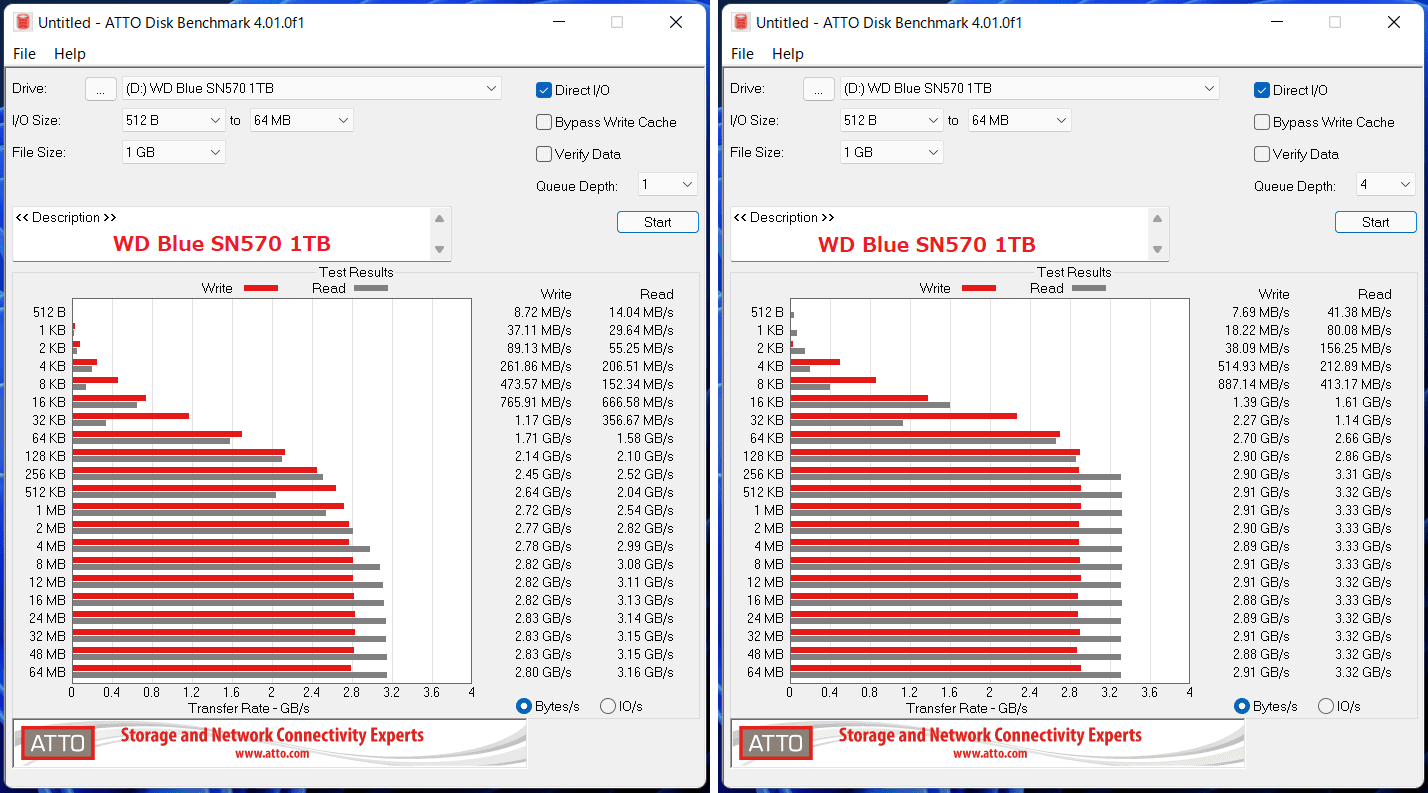Click Start button in right window

tap(1376, 222)
